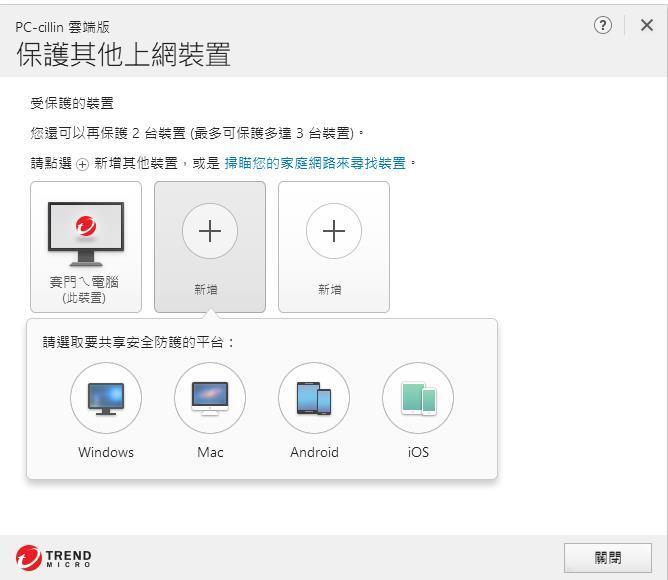The height and width of the screenshot is (580, 668).
Task: Click the Mac label text
Action: (x=210, y=452)
